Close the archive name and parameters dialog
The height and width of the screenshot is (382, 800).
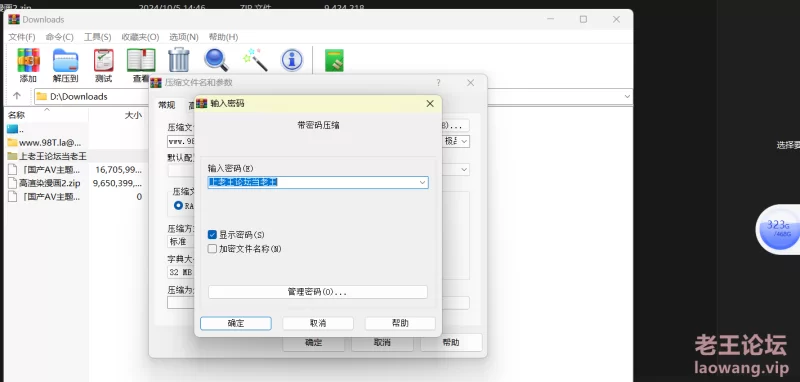[470, 83]
